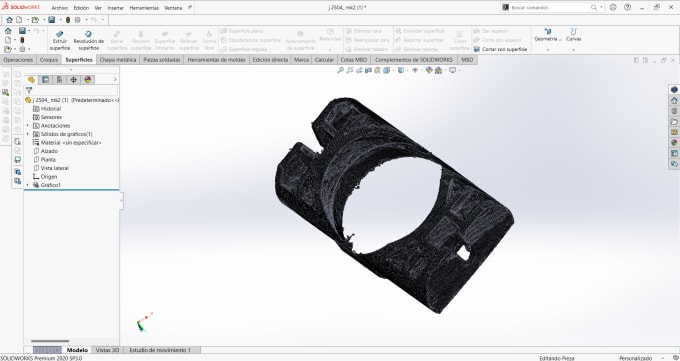This screenshot has width=680, height=361.
Task: Open the dropdown arrow under Curvas
Action: pyautogui.click(x=573, y=49)
